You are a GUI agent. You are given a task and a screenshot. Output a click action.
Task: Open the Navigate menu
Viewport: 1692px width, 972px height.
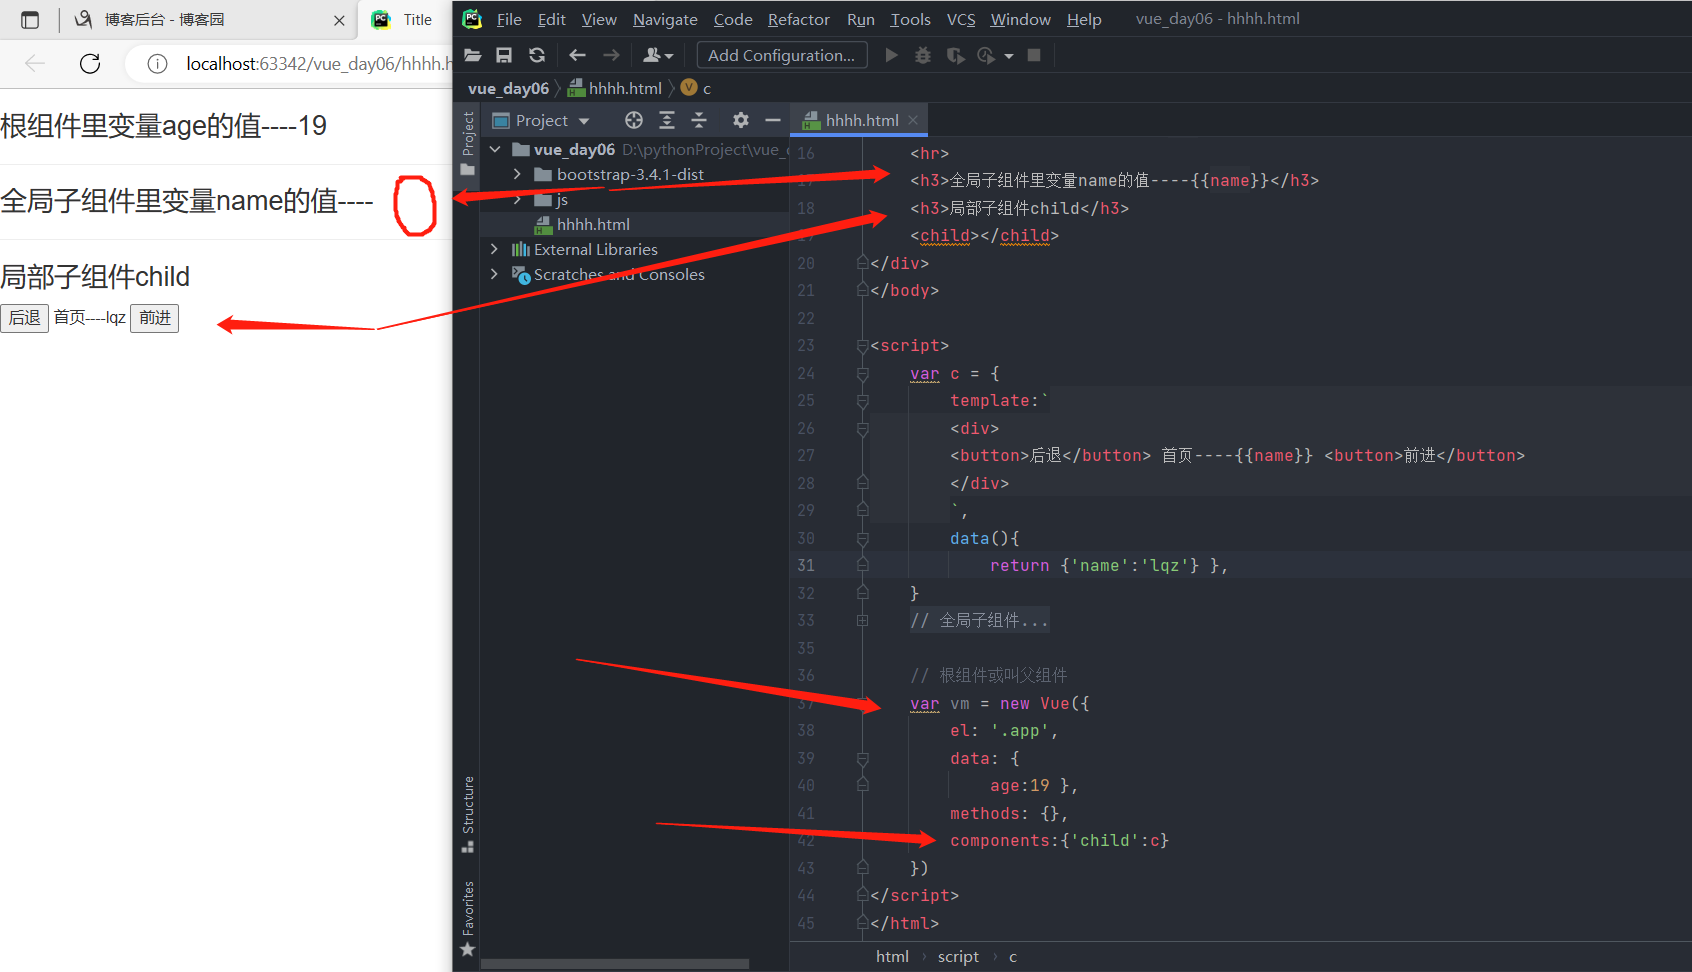point(665,19)
